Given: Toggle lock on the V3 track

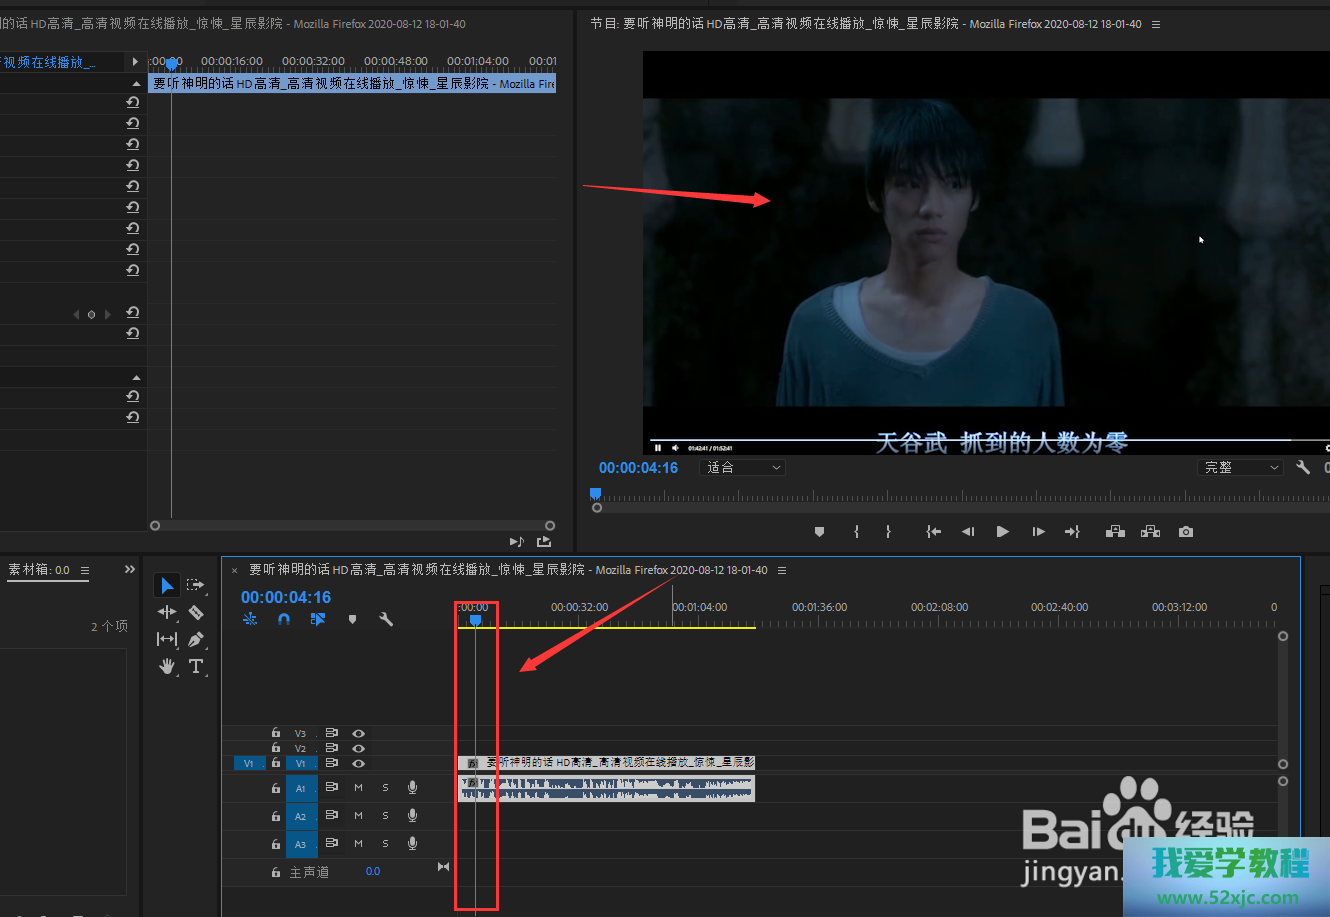Looking at the screenshot, I should tap(276, 733).
